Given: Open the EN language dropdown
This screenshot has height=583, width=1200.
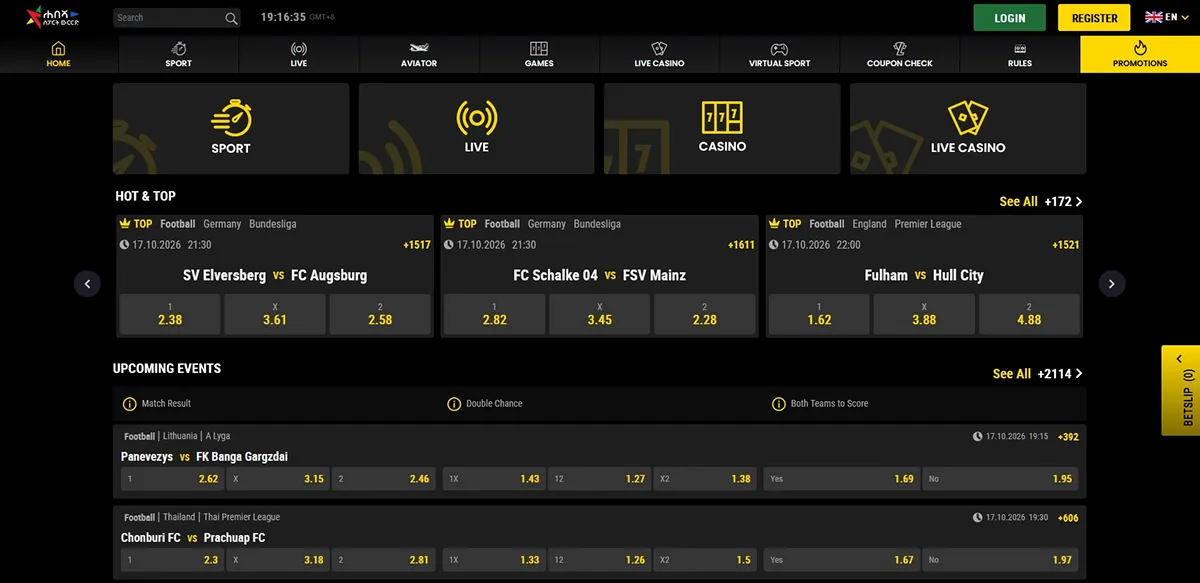Looking at the screenshot, I should tap(1167, 18).
